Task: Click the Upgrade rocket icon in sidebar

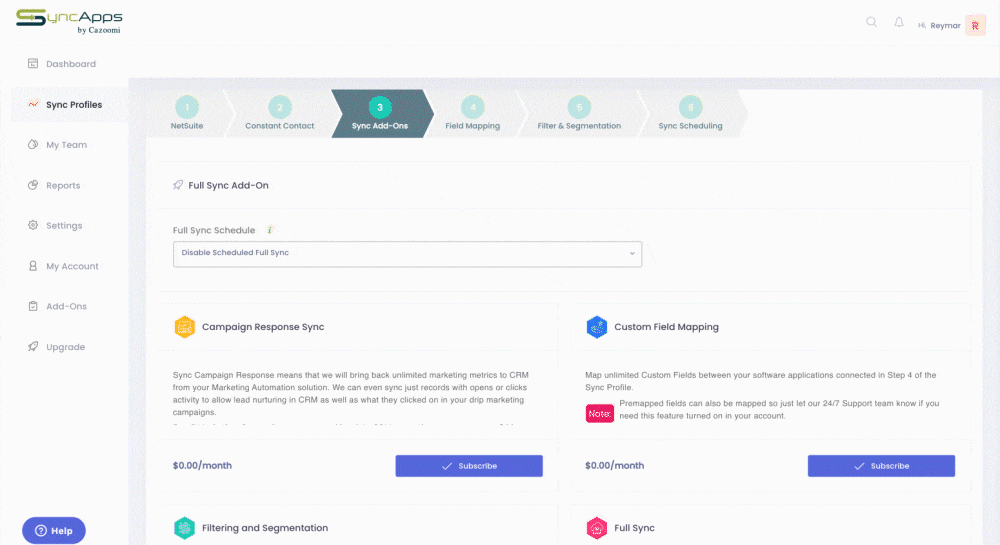Action: (33, 346)
